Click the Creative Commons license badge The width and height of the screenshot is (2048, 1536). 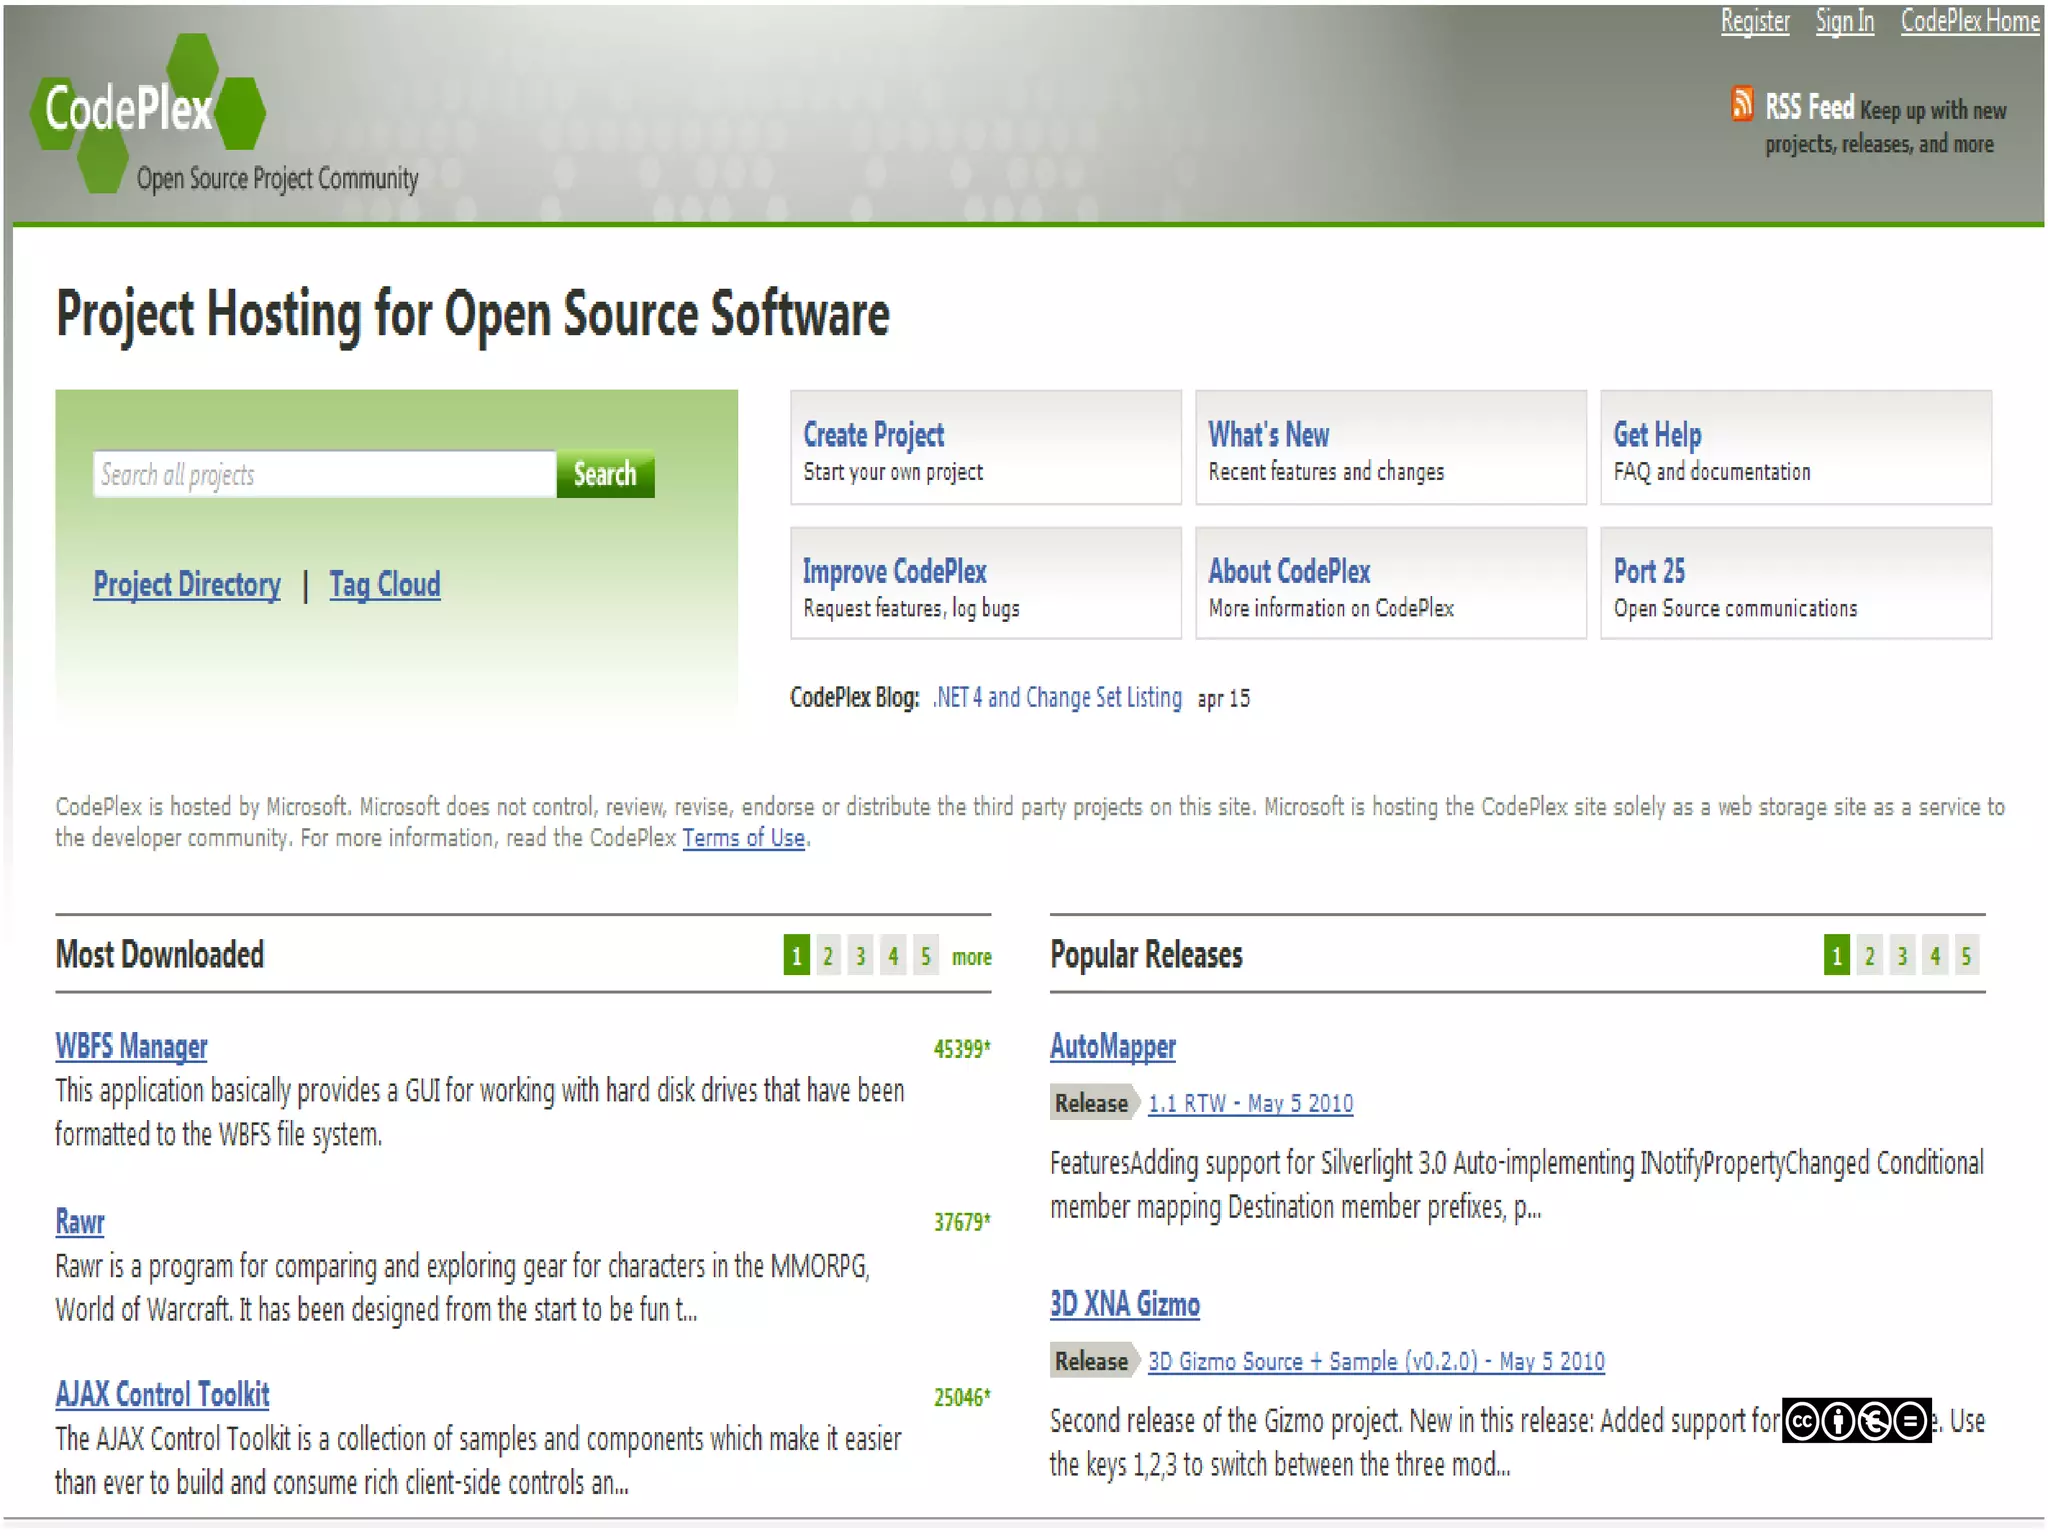tap(1856, 1421)
